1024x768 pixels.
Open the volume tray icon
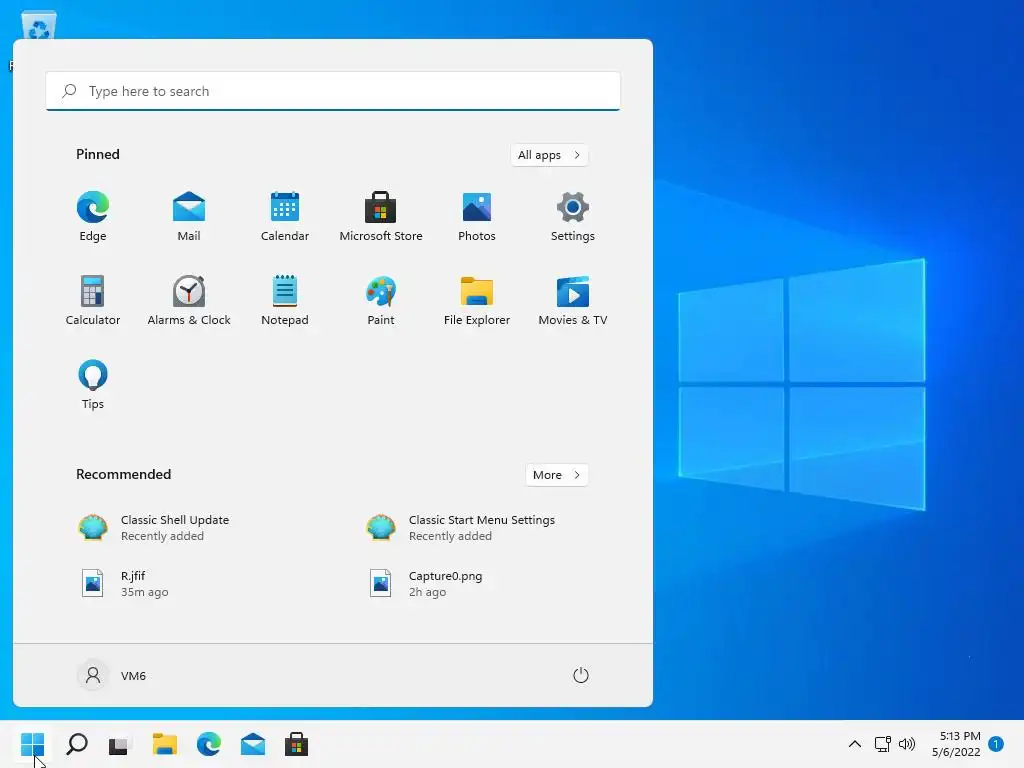click(x=907, y=744)
